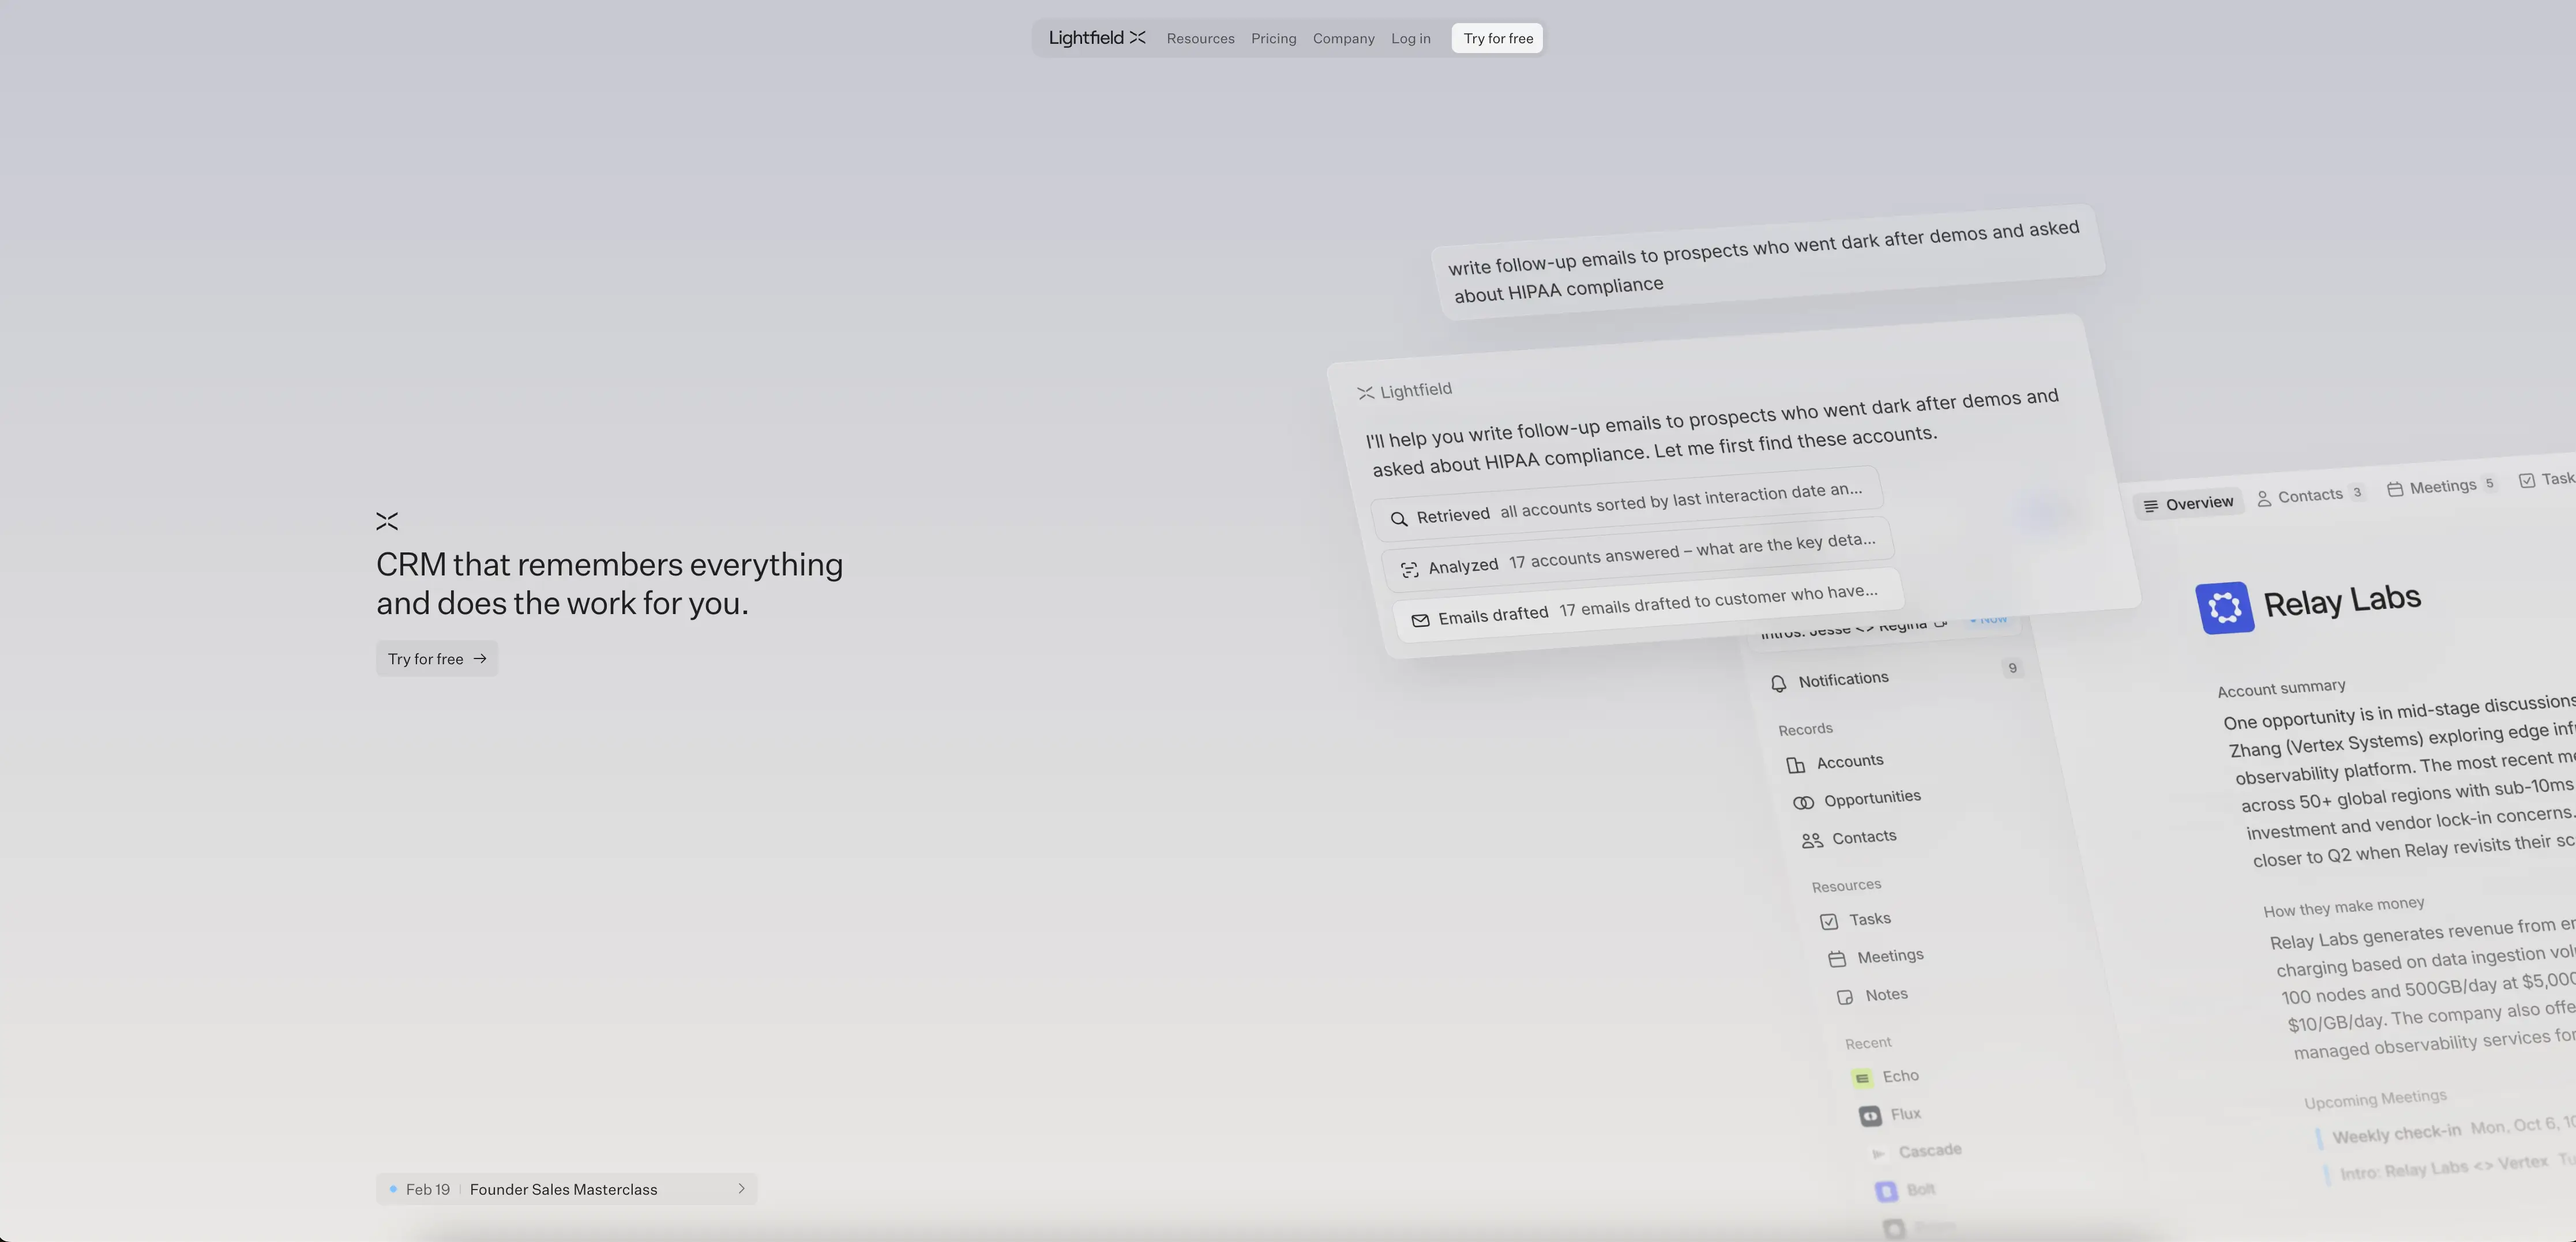Screen dimensions: 2576x1242
Task: Click the Notifications bell icon
Action: pyautogui.click(x=1778, y=684)
